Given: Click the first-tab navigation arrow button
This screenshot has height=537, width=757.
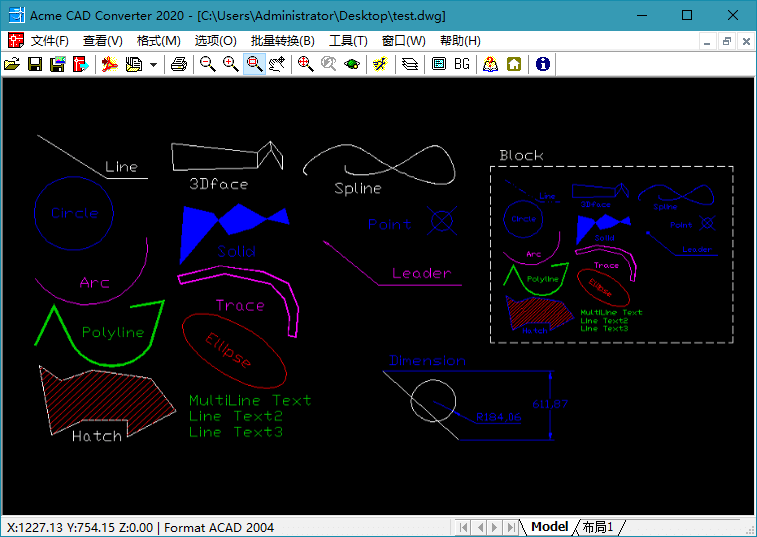Looking at the screenshot, I should [464, 527].
